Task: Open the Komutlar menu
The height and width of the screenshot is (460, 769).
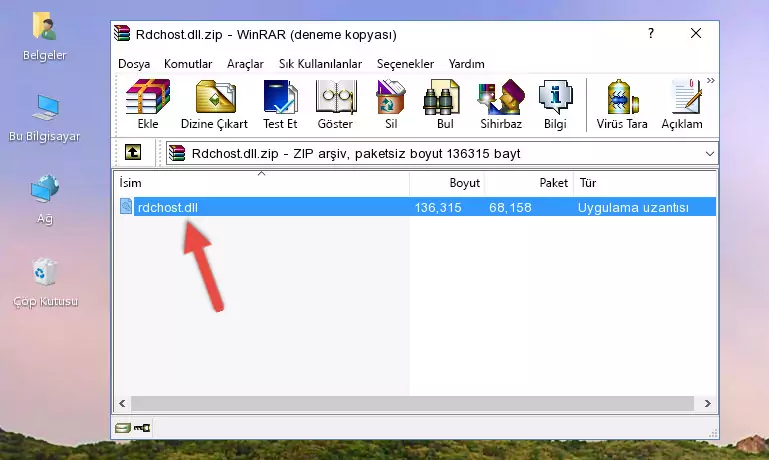Action: pos(188,64)
